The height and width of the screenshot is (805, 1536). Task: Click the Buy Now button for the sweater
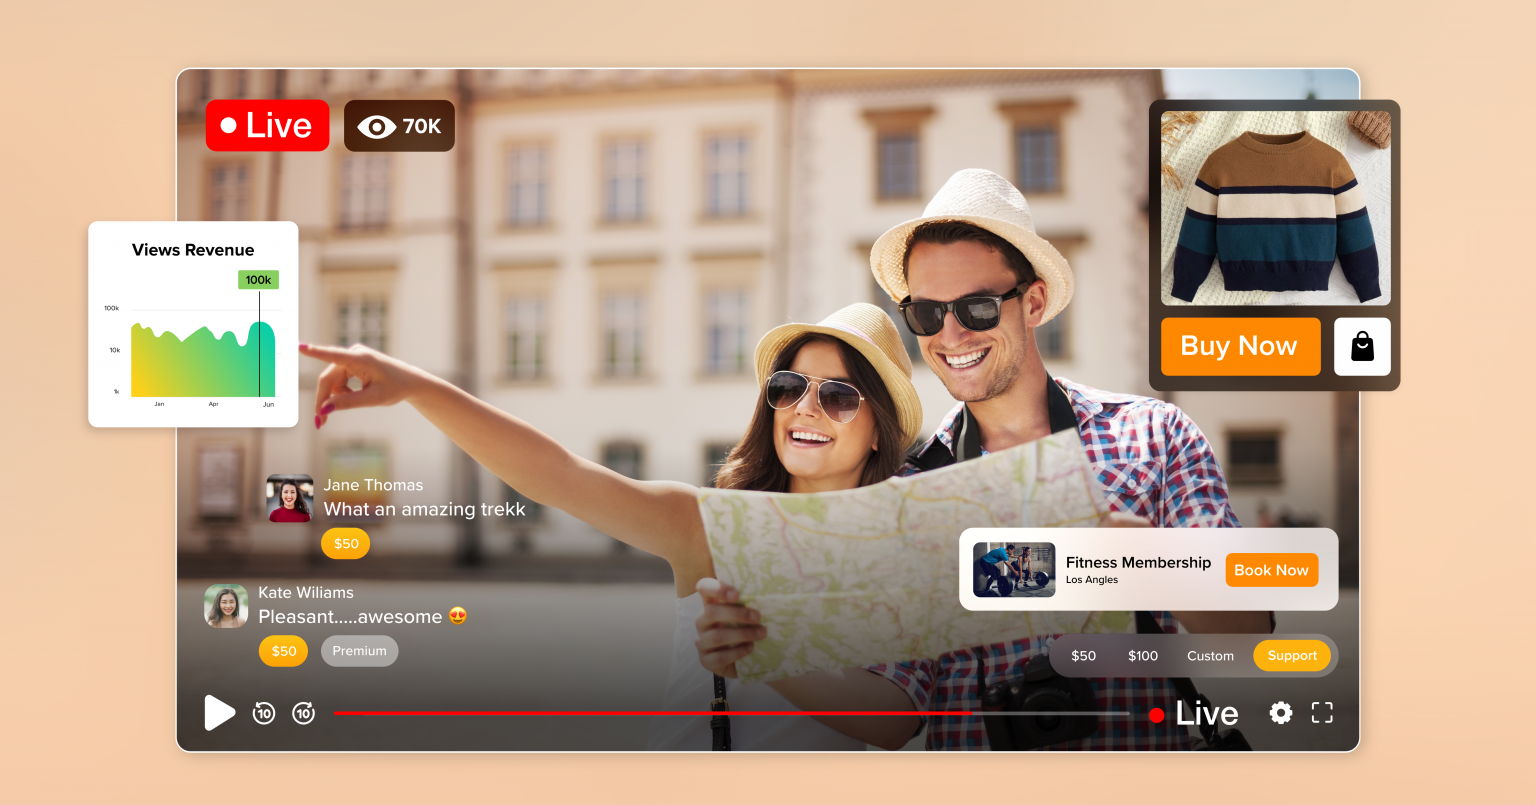(1240, 346)
